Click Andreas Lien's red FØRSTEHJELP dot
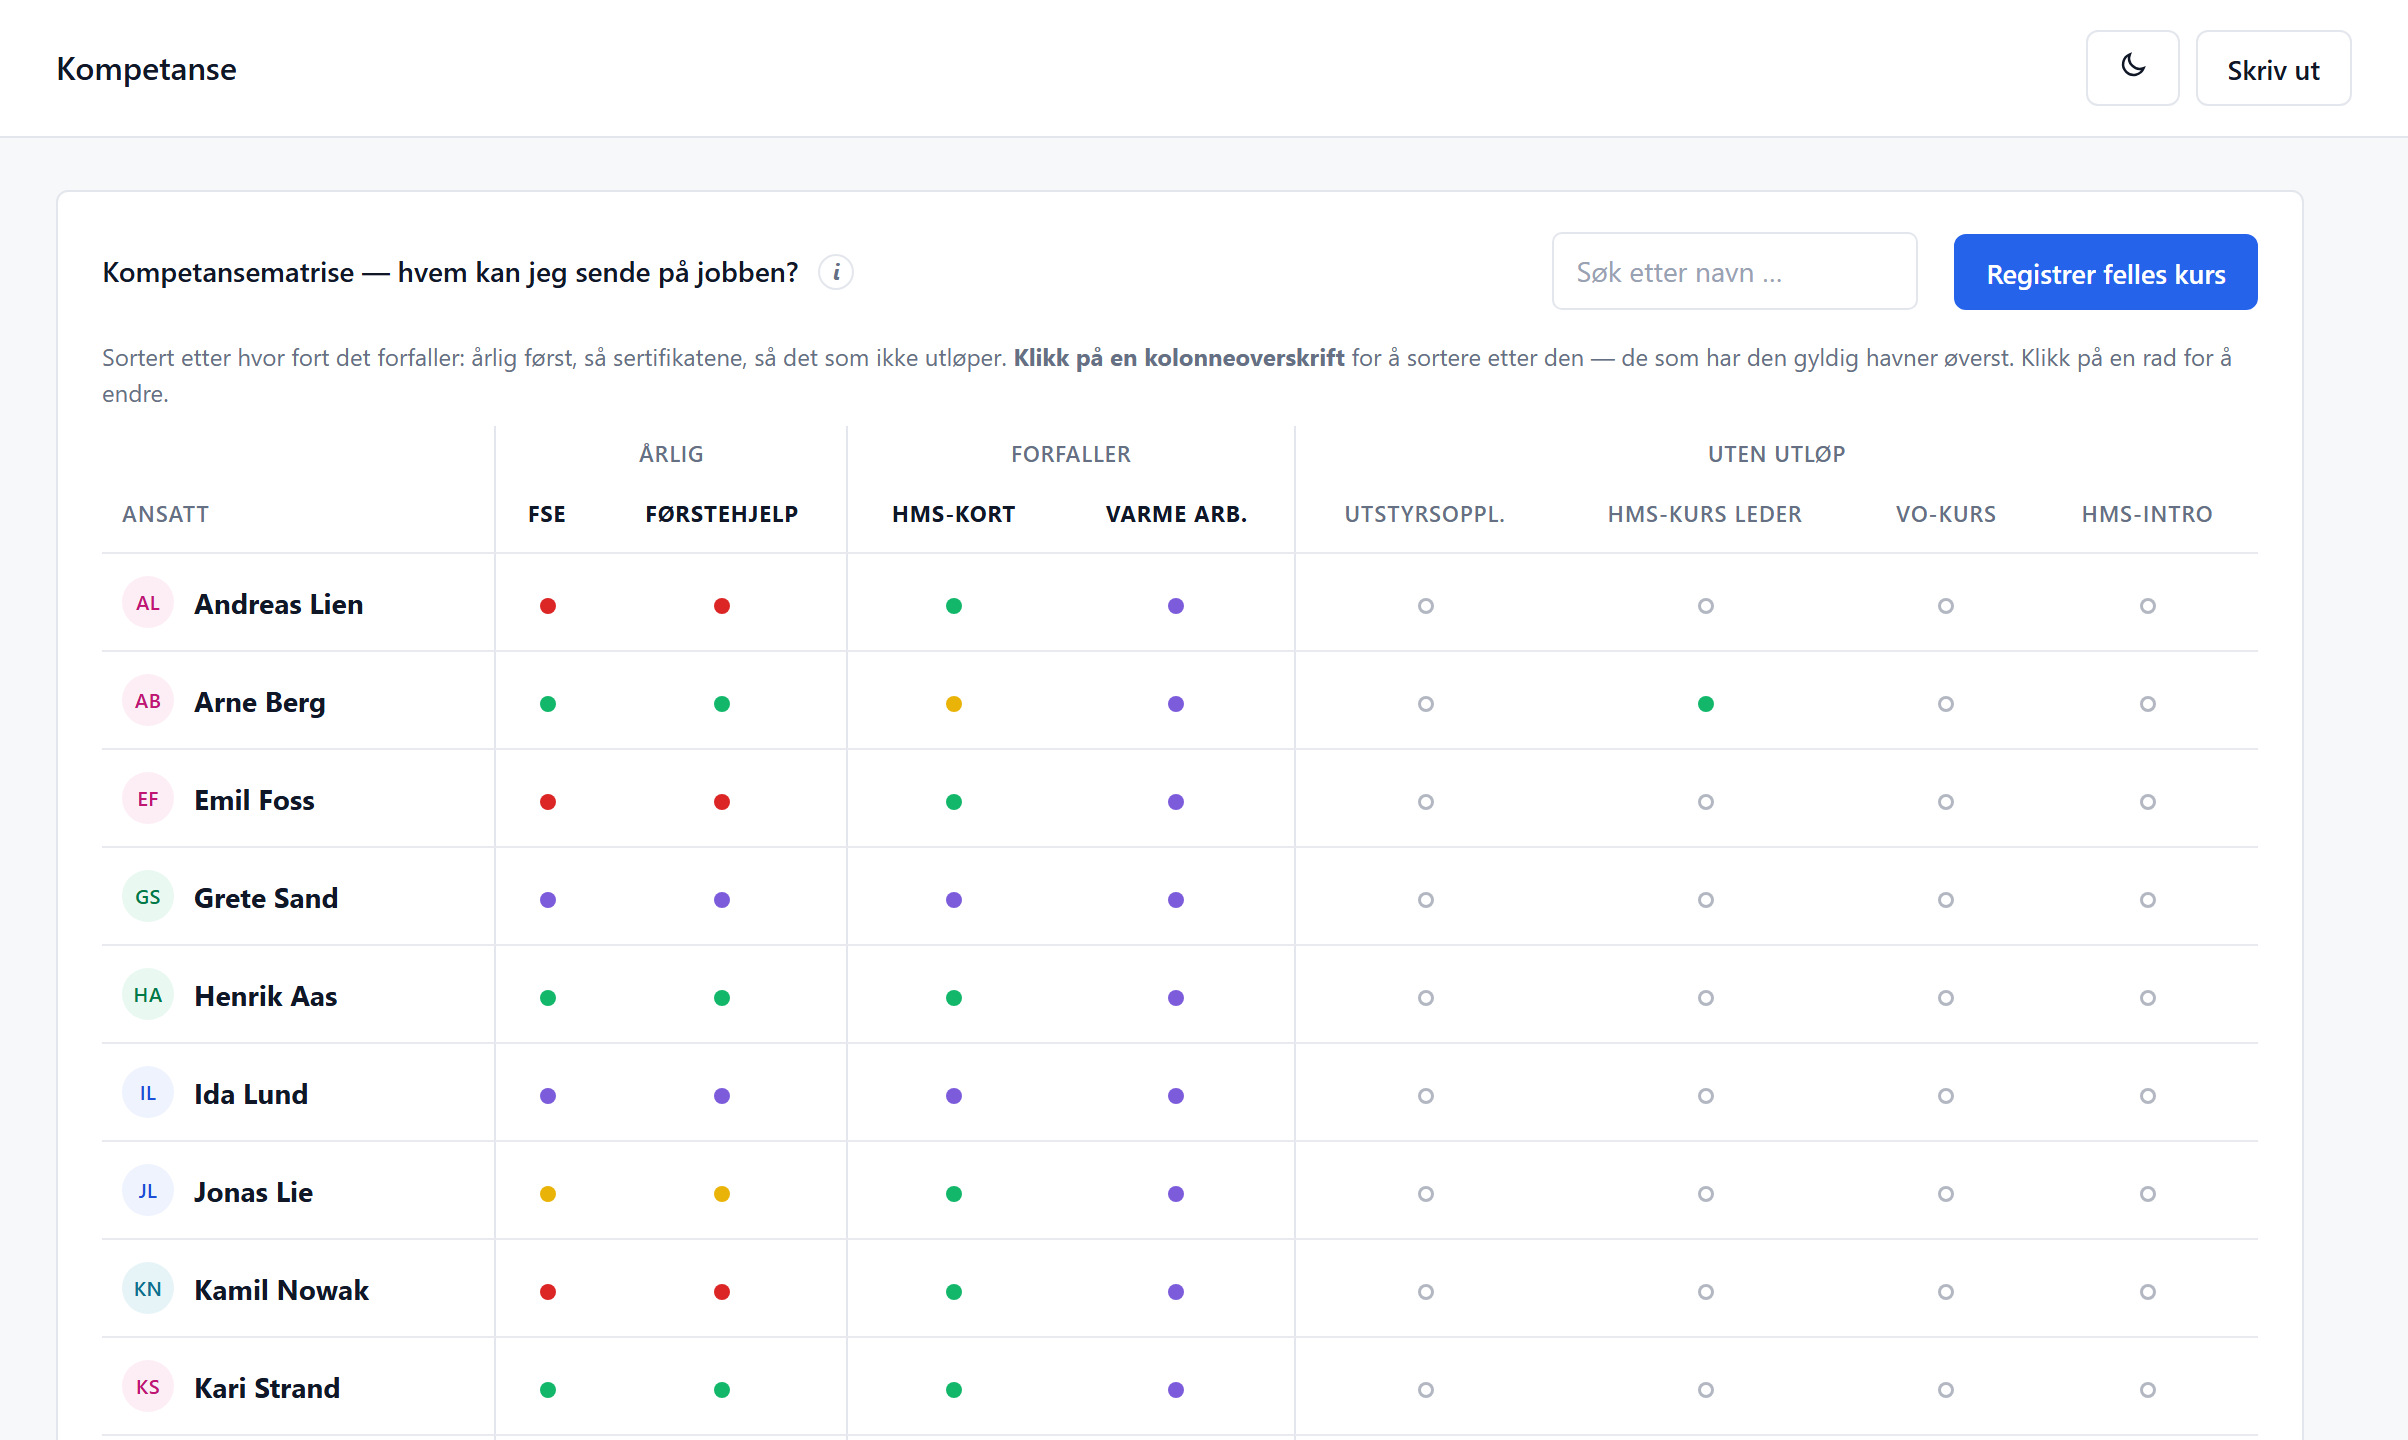 (722, 606)
